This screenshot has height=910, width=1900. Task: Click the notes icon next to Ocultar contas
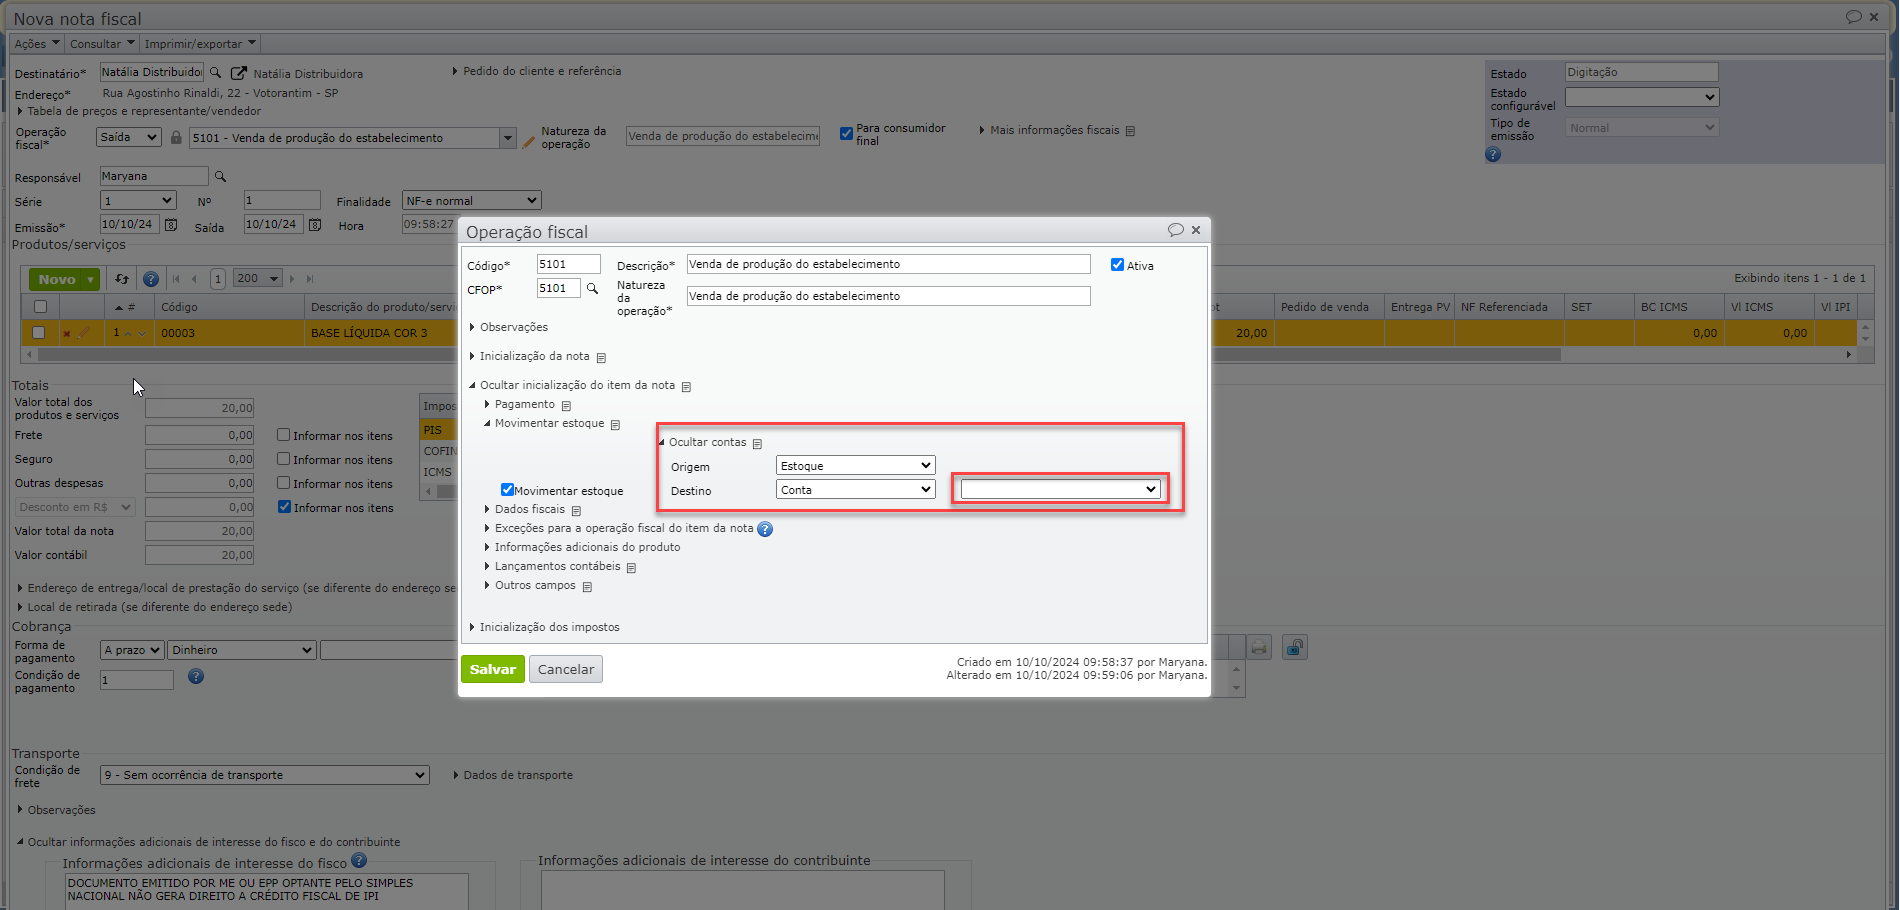[x=757, y=443]
